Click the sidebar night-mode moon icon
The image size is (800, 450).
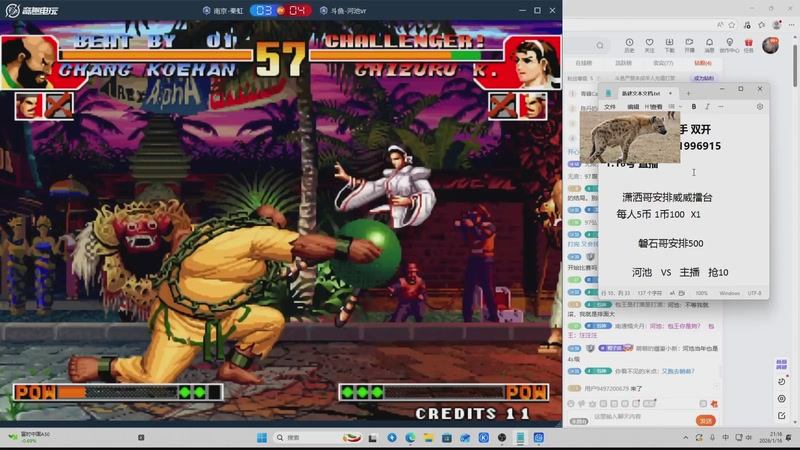(x=782, y=382)
